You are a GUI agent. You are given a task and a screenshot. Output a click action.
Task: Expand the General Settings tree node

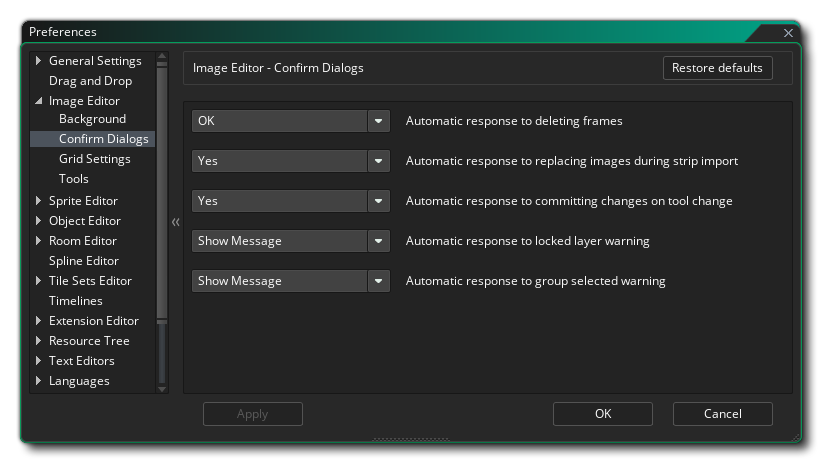click(x=39, y=61)
